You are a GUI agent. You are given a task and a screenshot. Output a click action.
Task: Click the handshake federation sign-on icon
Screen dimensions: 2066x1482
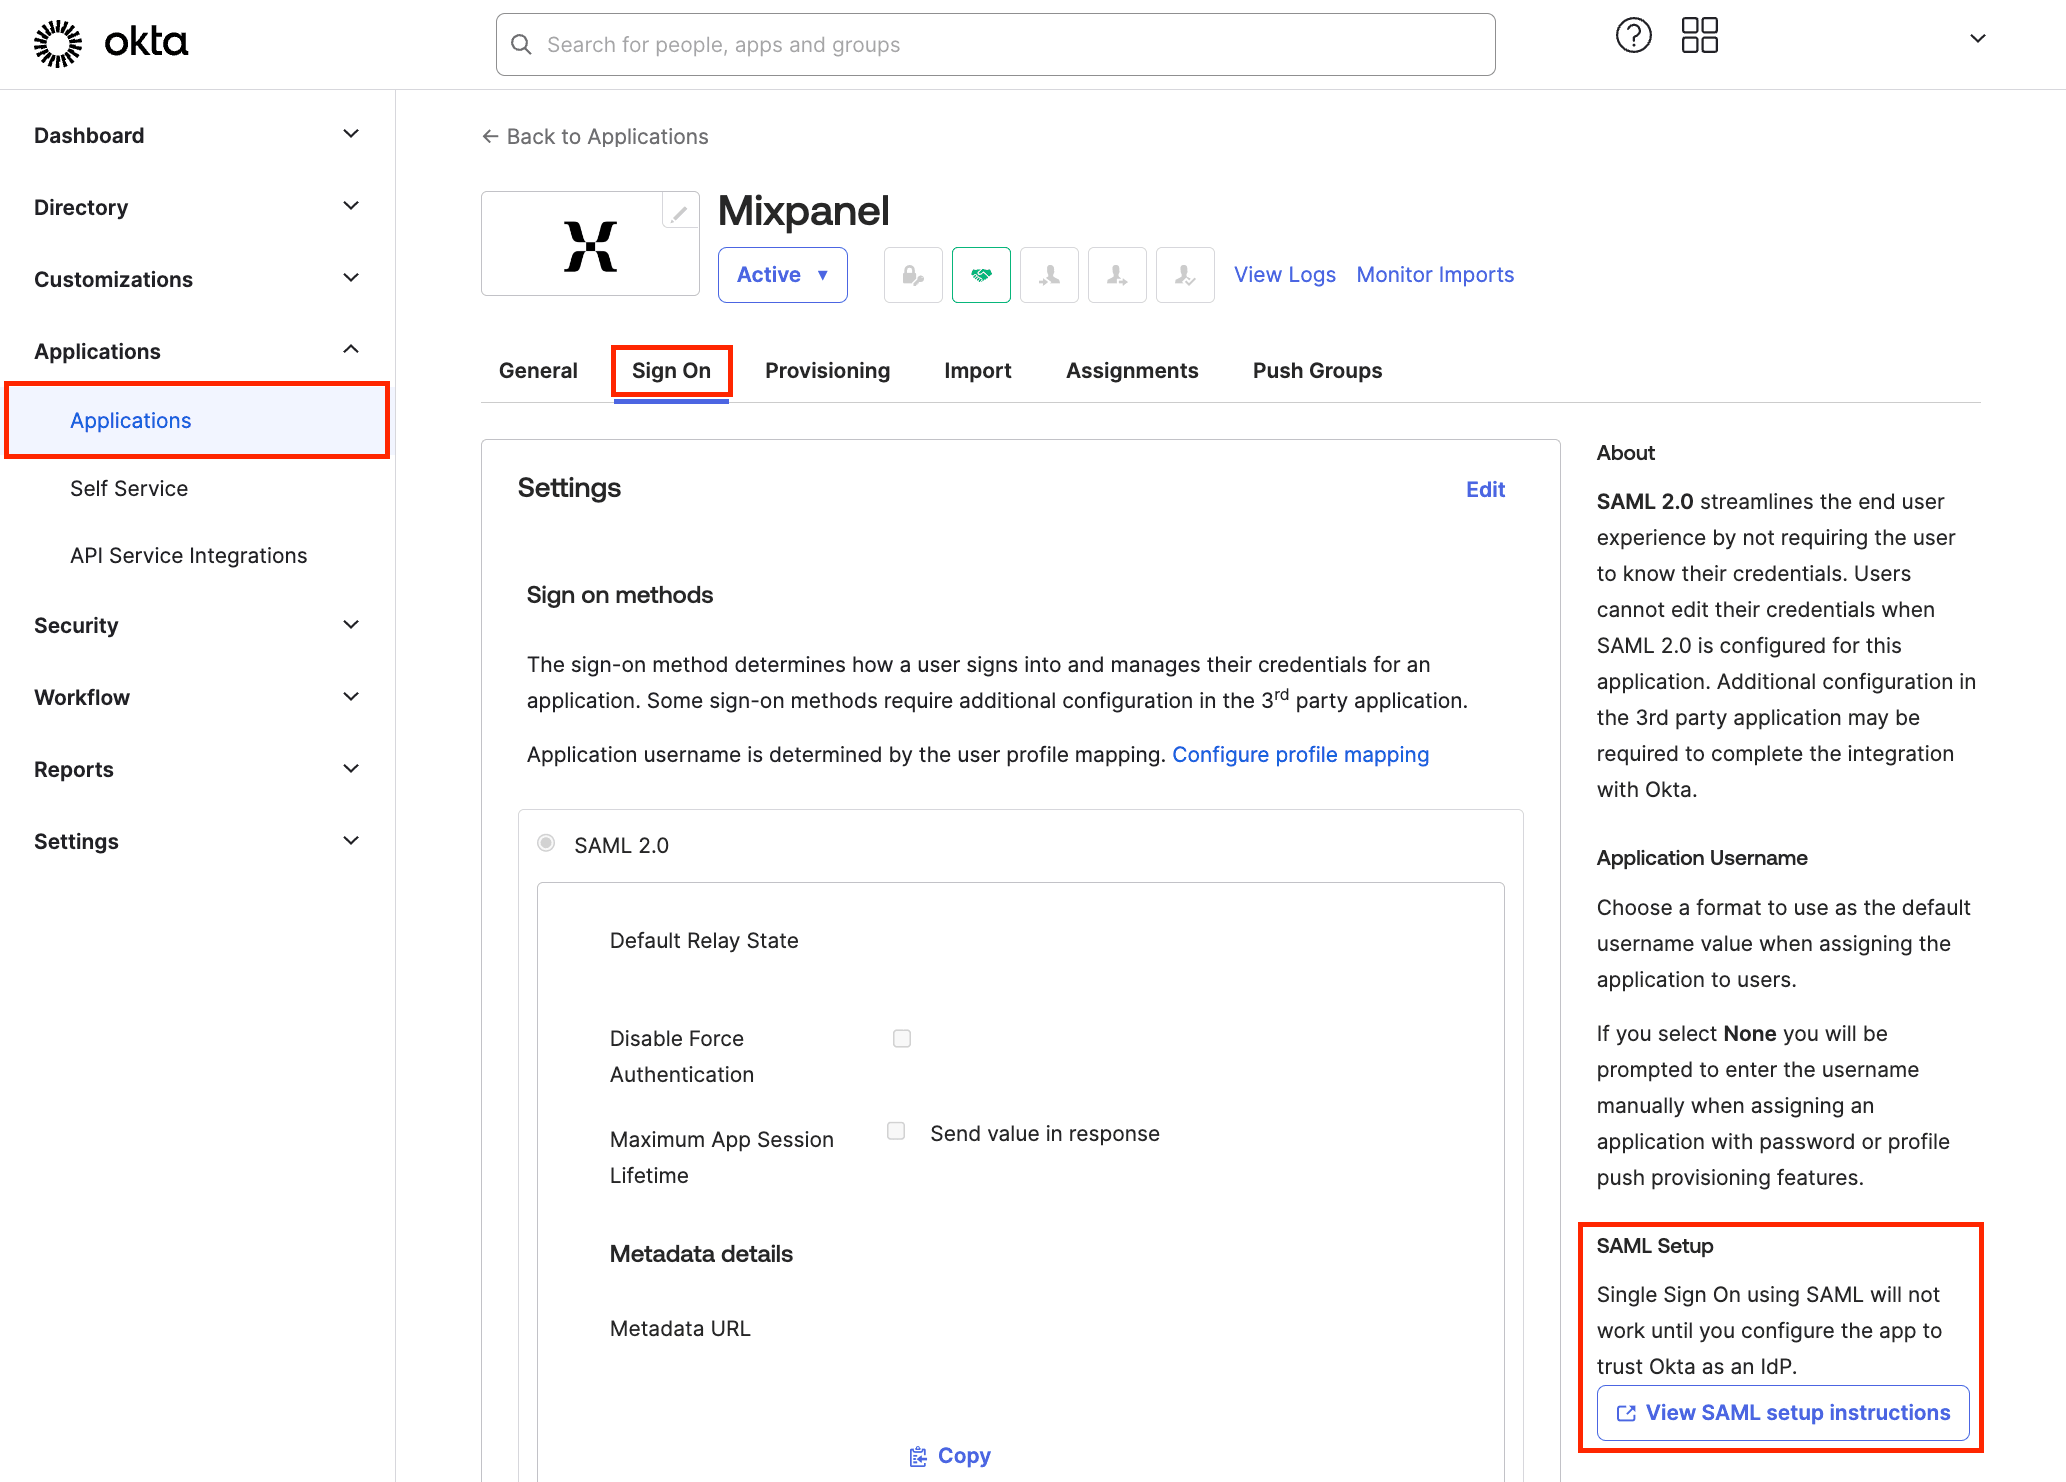click(x=981, y=274)
